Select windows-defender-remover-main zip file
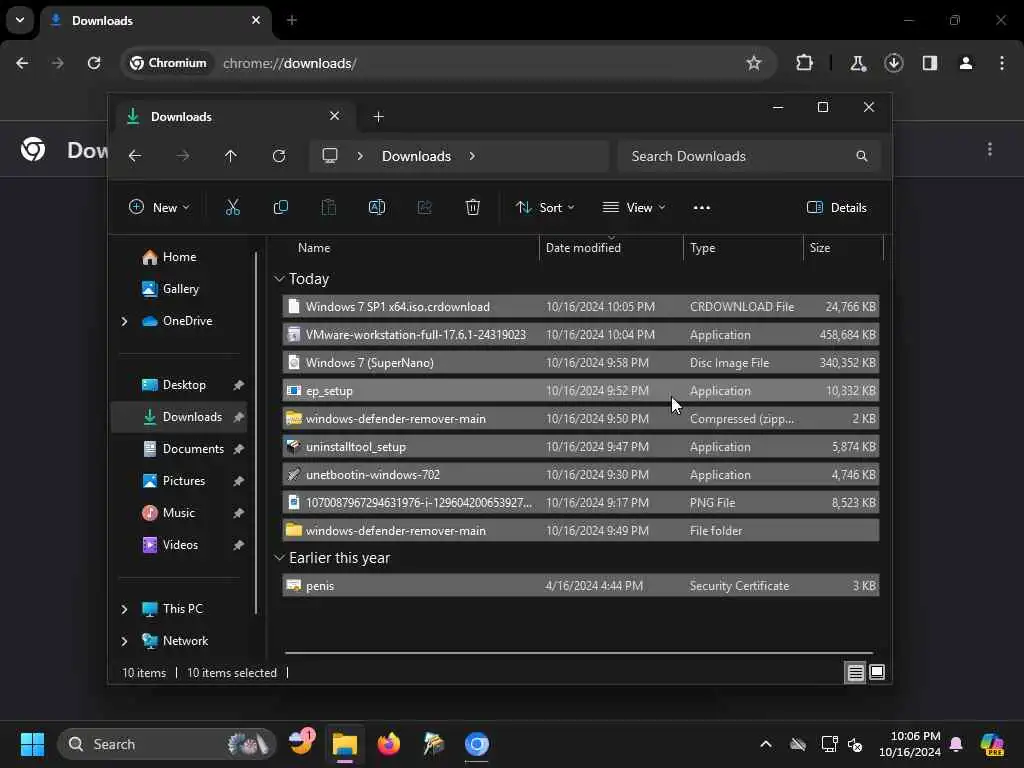The height and width of the screenshot is (768, 1024). 581,419
